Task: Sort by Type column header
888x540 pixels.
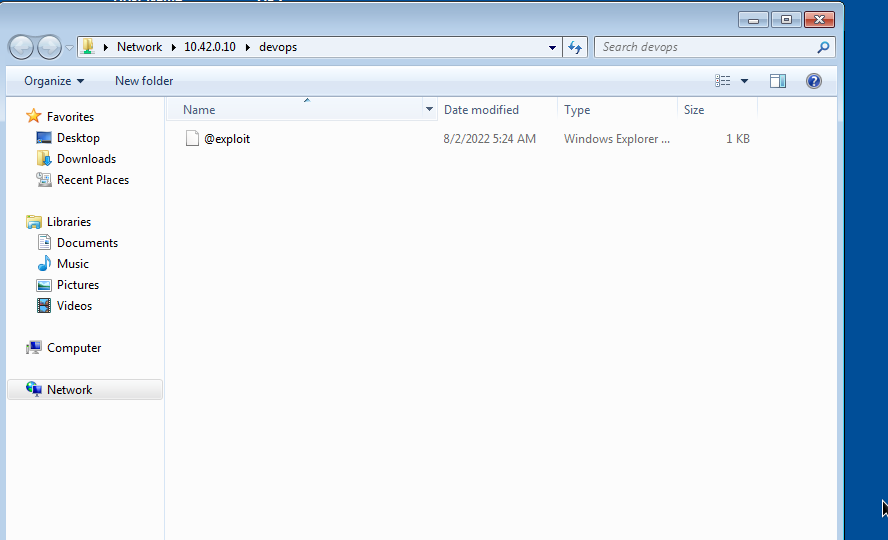Action: point(617,110)
